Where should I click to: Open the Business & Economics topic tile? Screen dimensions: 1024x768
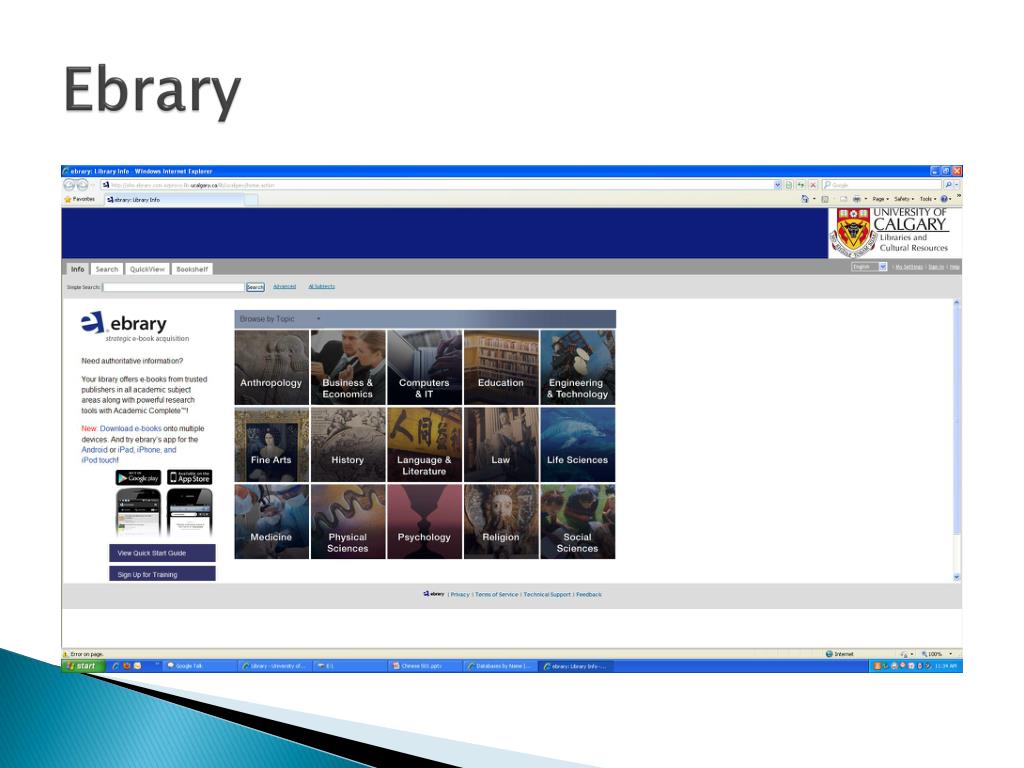click(x=348, y=368)
